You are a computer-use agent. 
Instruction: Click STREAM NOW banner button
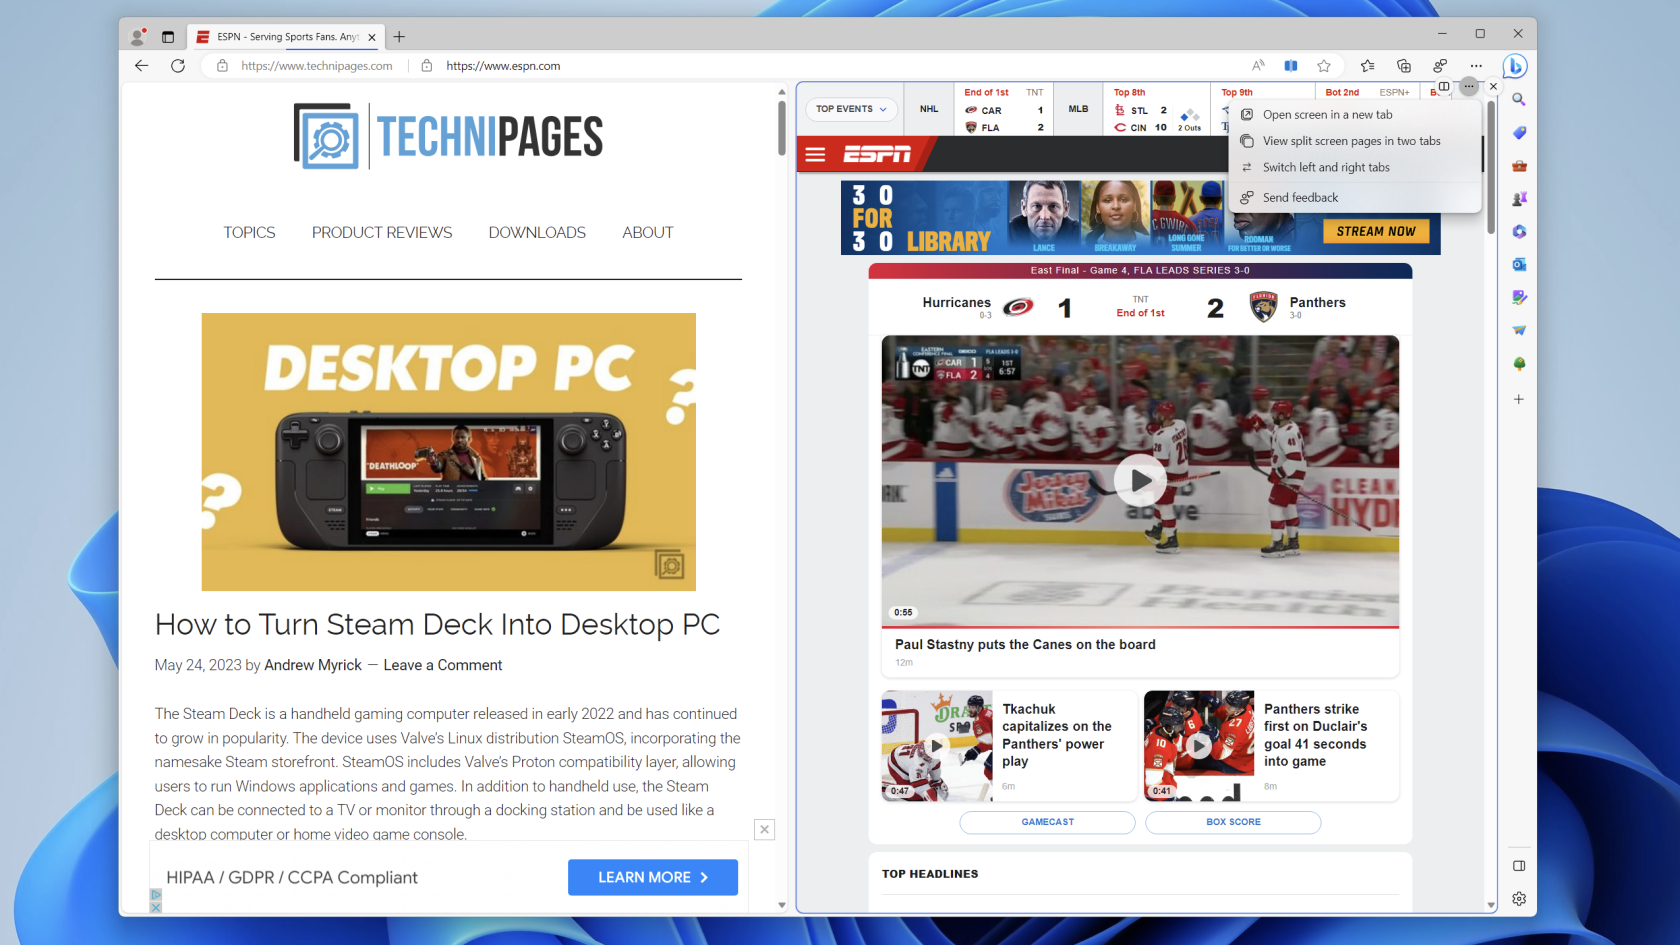(1376, 231)
